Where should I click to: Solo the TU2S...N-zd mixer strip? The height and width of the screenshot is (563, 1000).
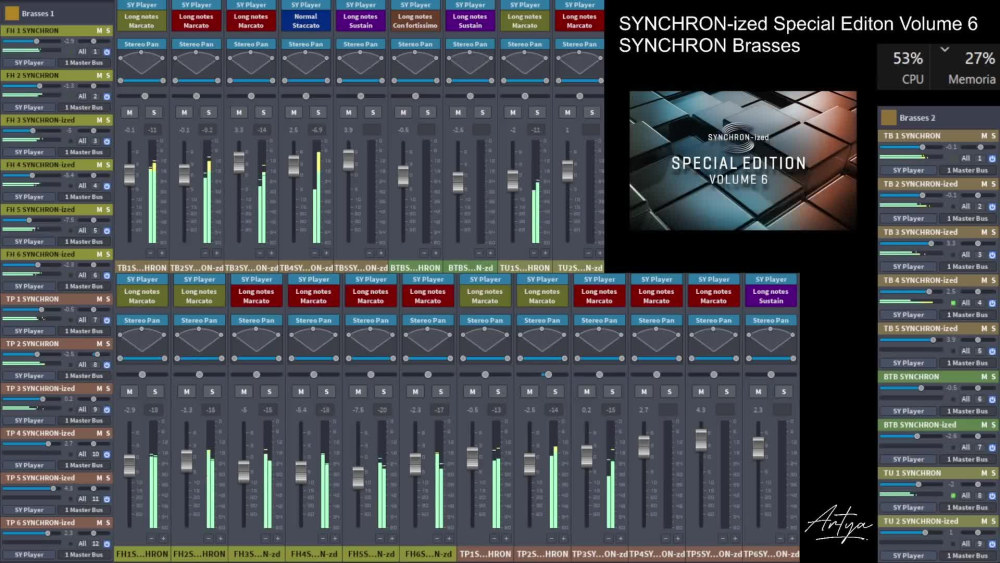coord(592,112)
